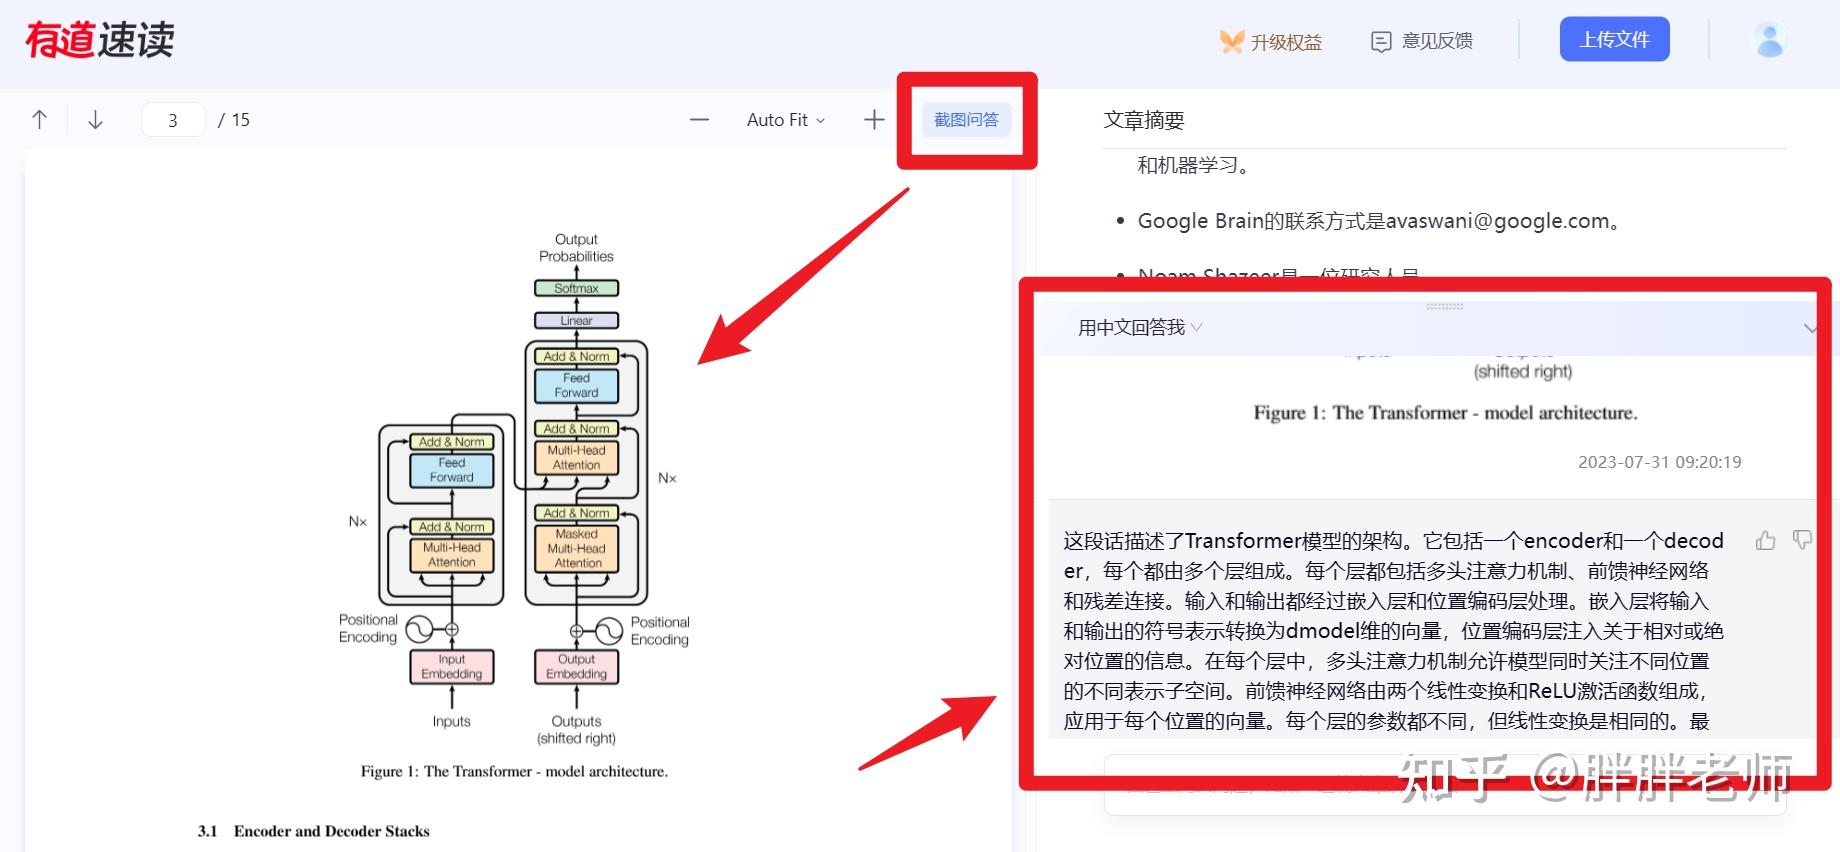Click the butterfly icon beside 升级权益
The width and height of the screenshot is (1840, 852).
tap(1231, 41)
